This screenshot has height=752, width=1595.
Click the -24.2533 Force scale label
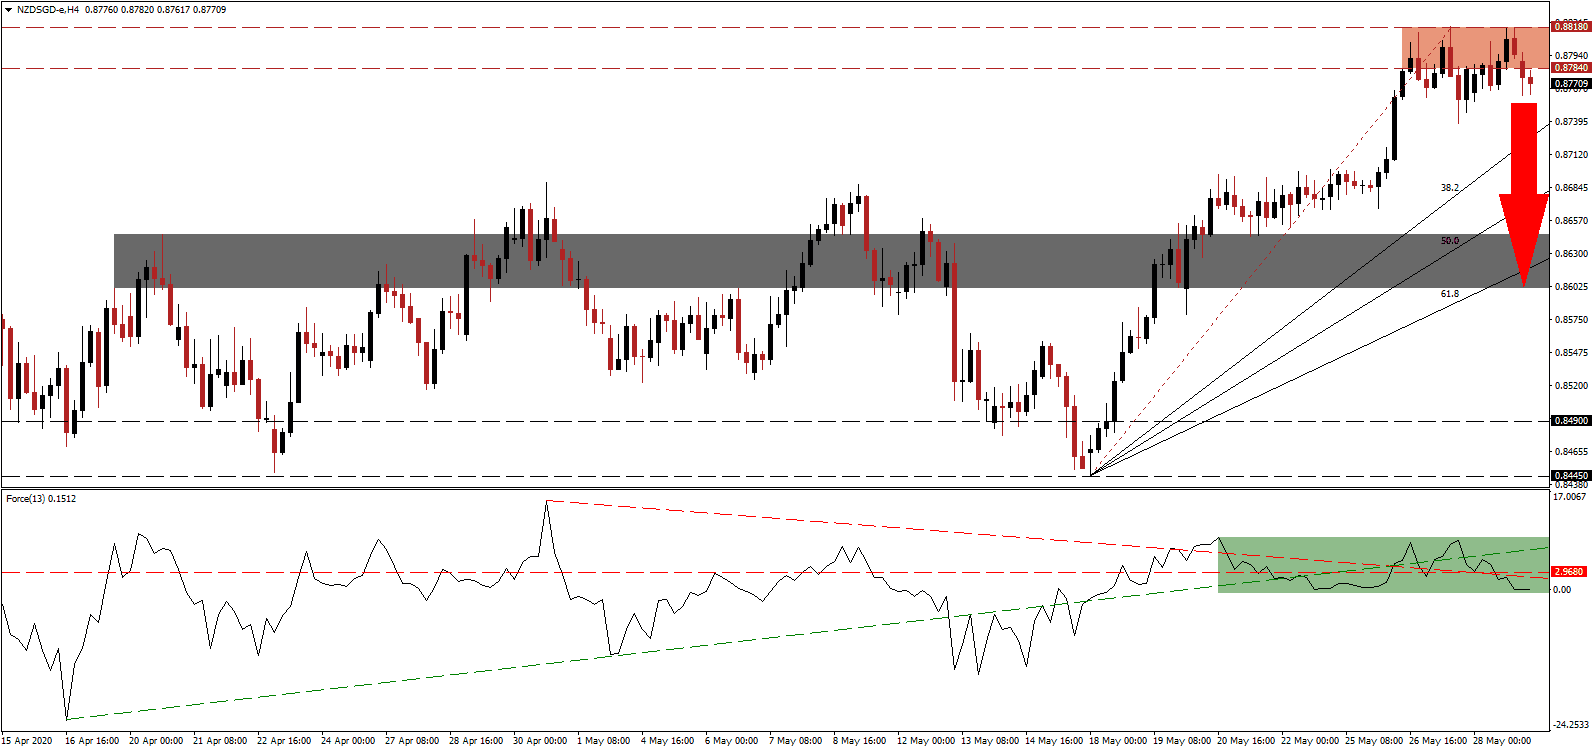tap(1571, 725)
